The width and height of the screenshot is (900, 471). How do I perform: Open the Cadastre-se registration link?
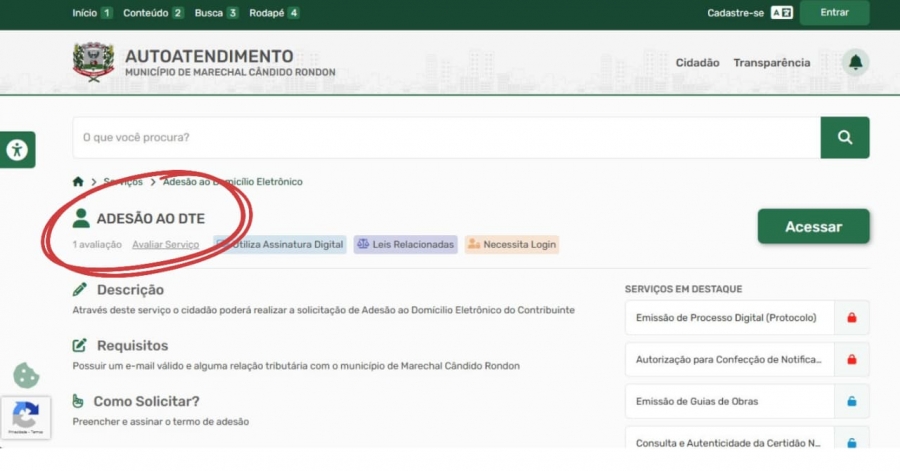735,13
